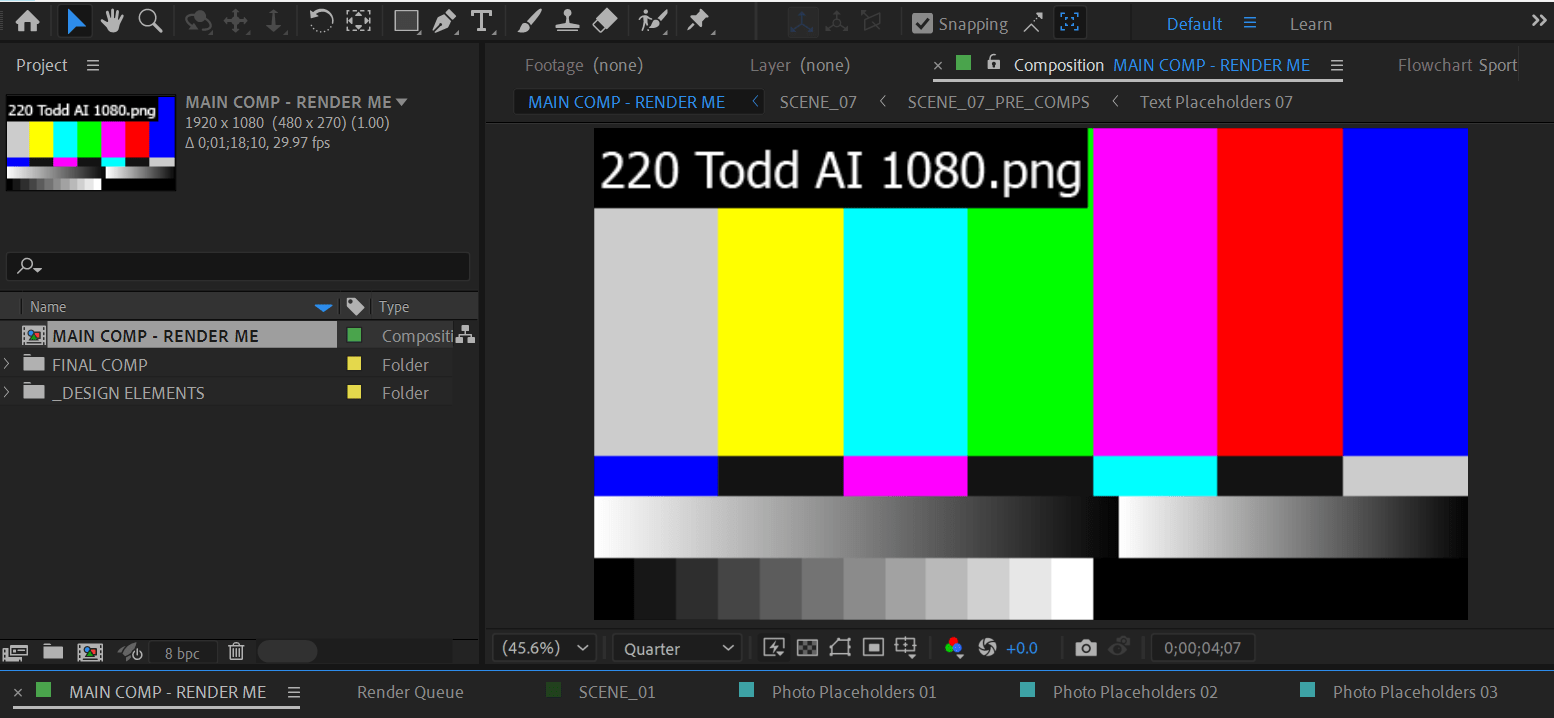
Task: Open the Quarter resolution dropdown
Action: click(x=676, y=648)
